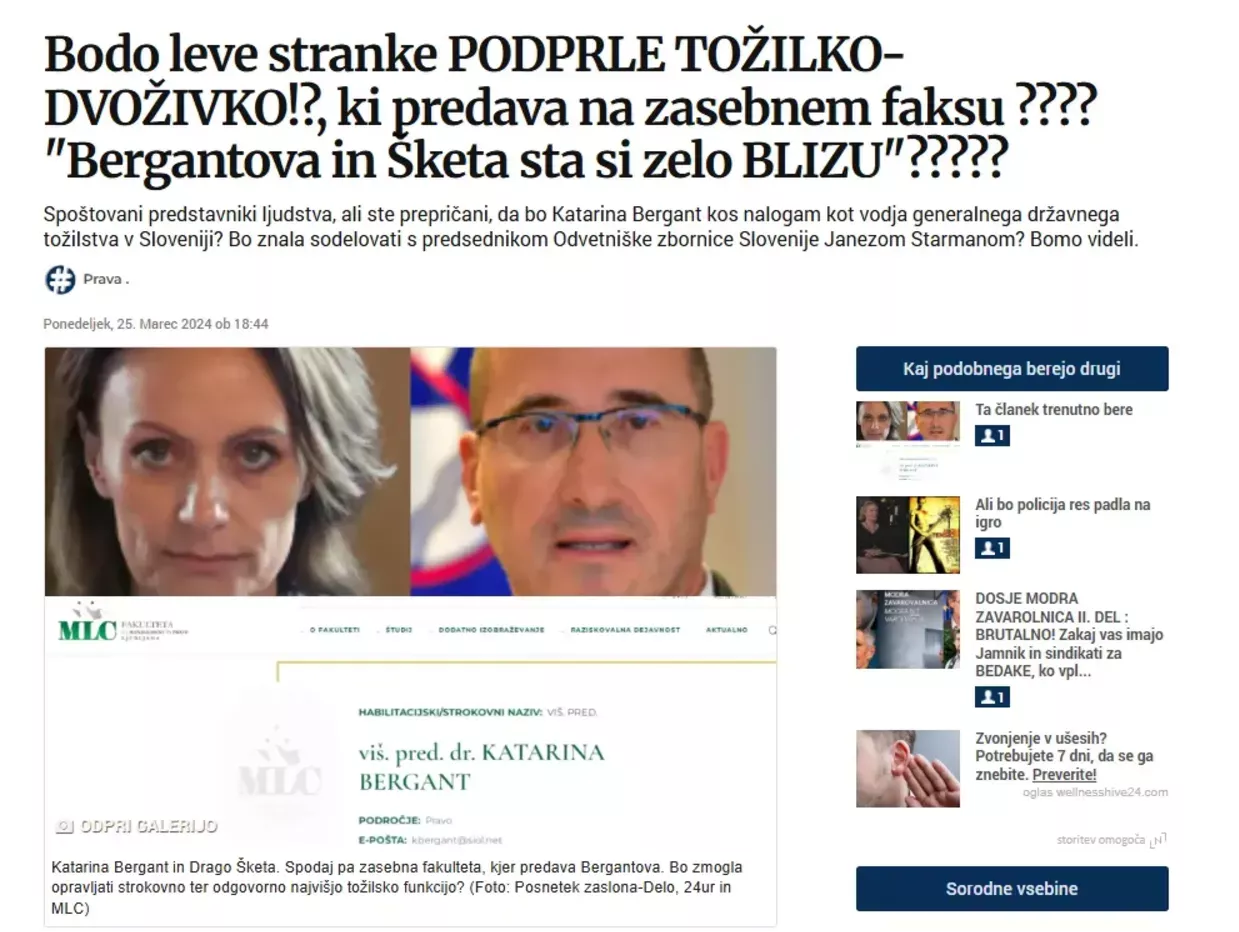Open the Kaj podobnega berejo drugi panel

(1012, 369)
